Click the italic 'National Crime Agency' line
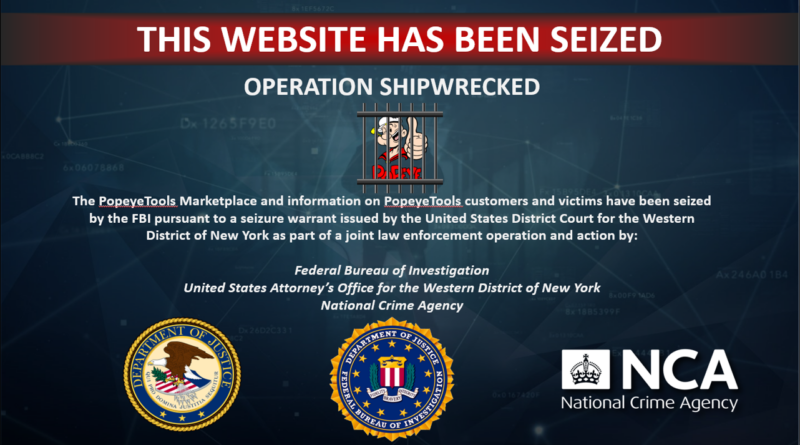The image size is (800, 445). point(392,305)
